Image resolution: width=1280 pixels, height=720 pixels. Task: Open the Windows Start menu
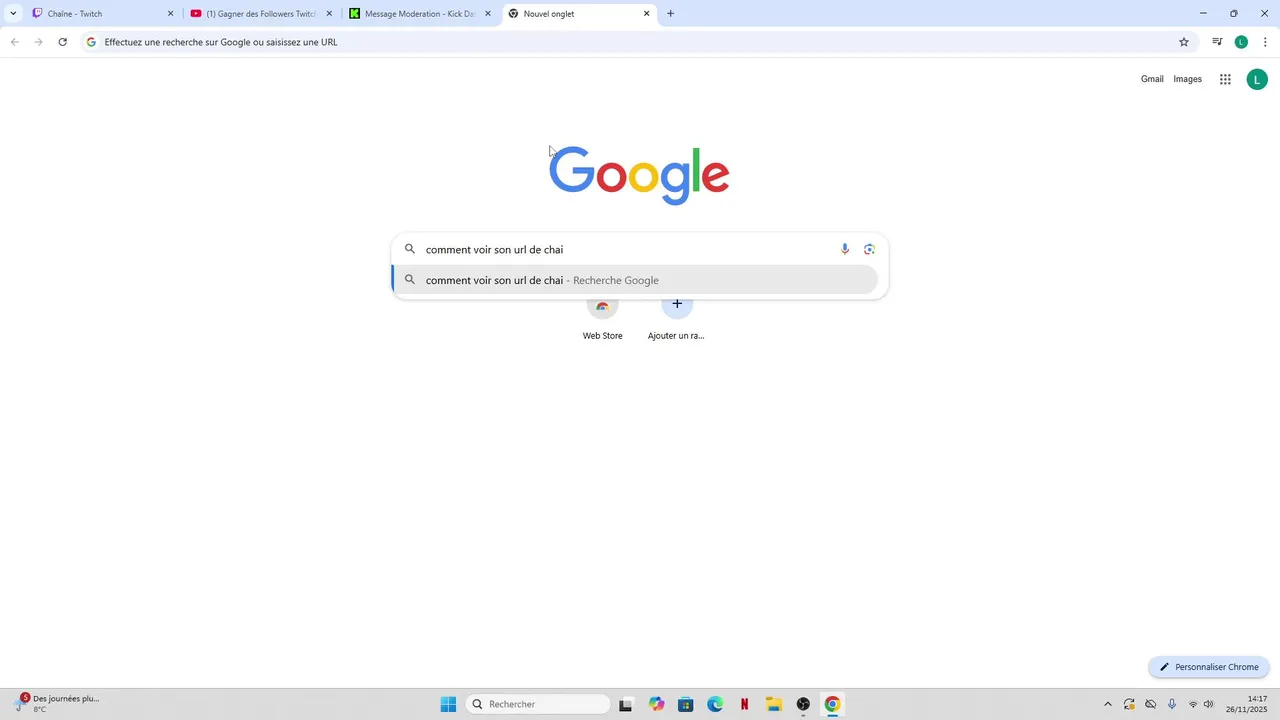[x=448, y=704]
